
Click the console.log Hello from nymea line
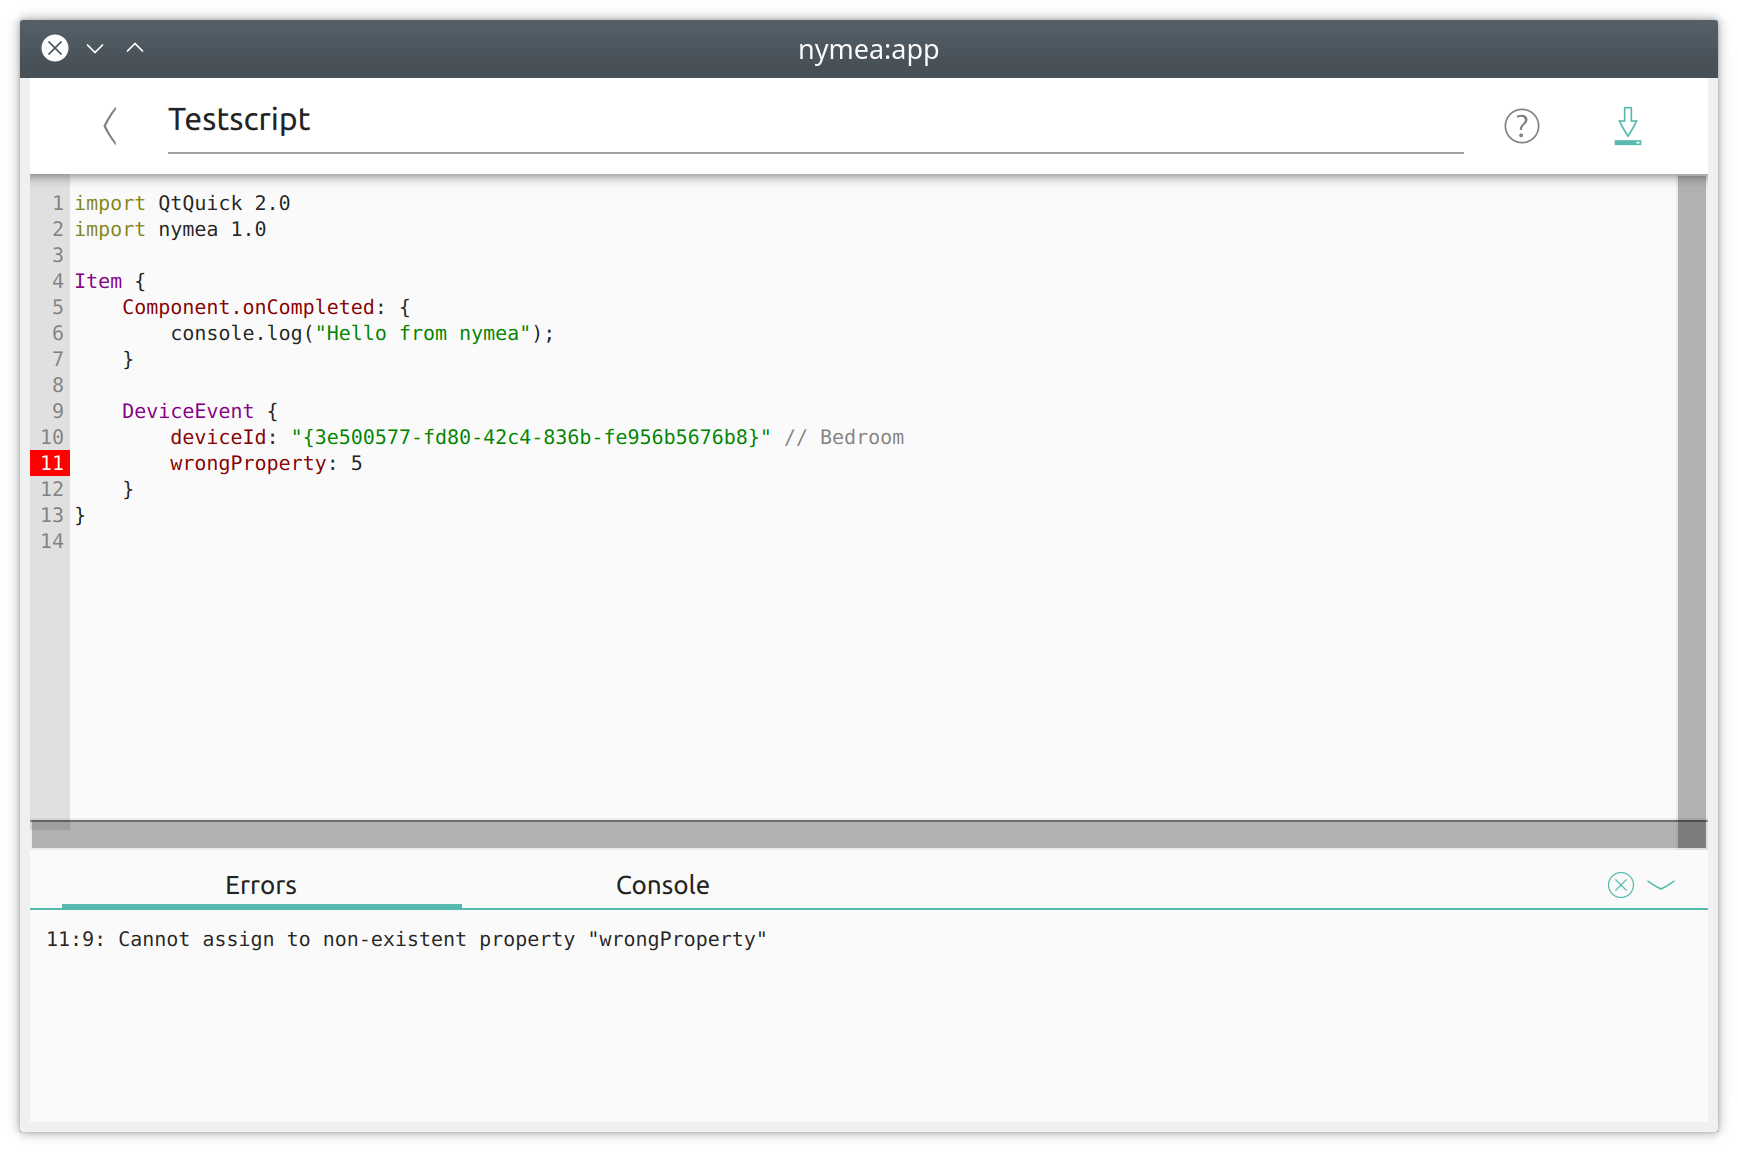point(362,333)
